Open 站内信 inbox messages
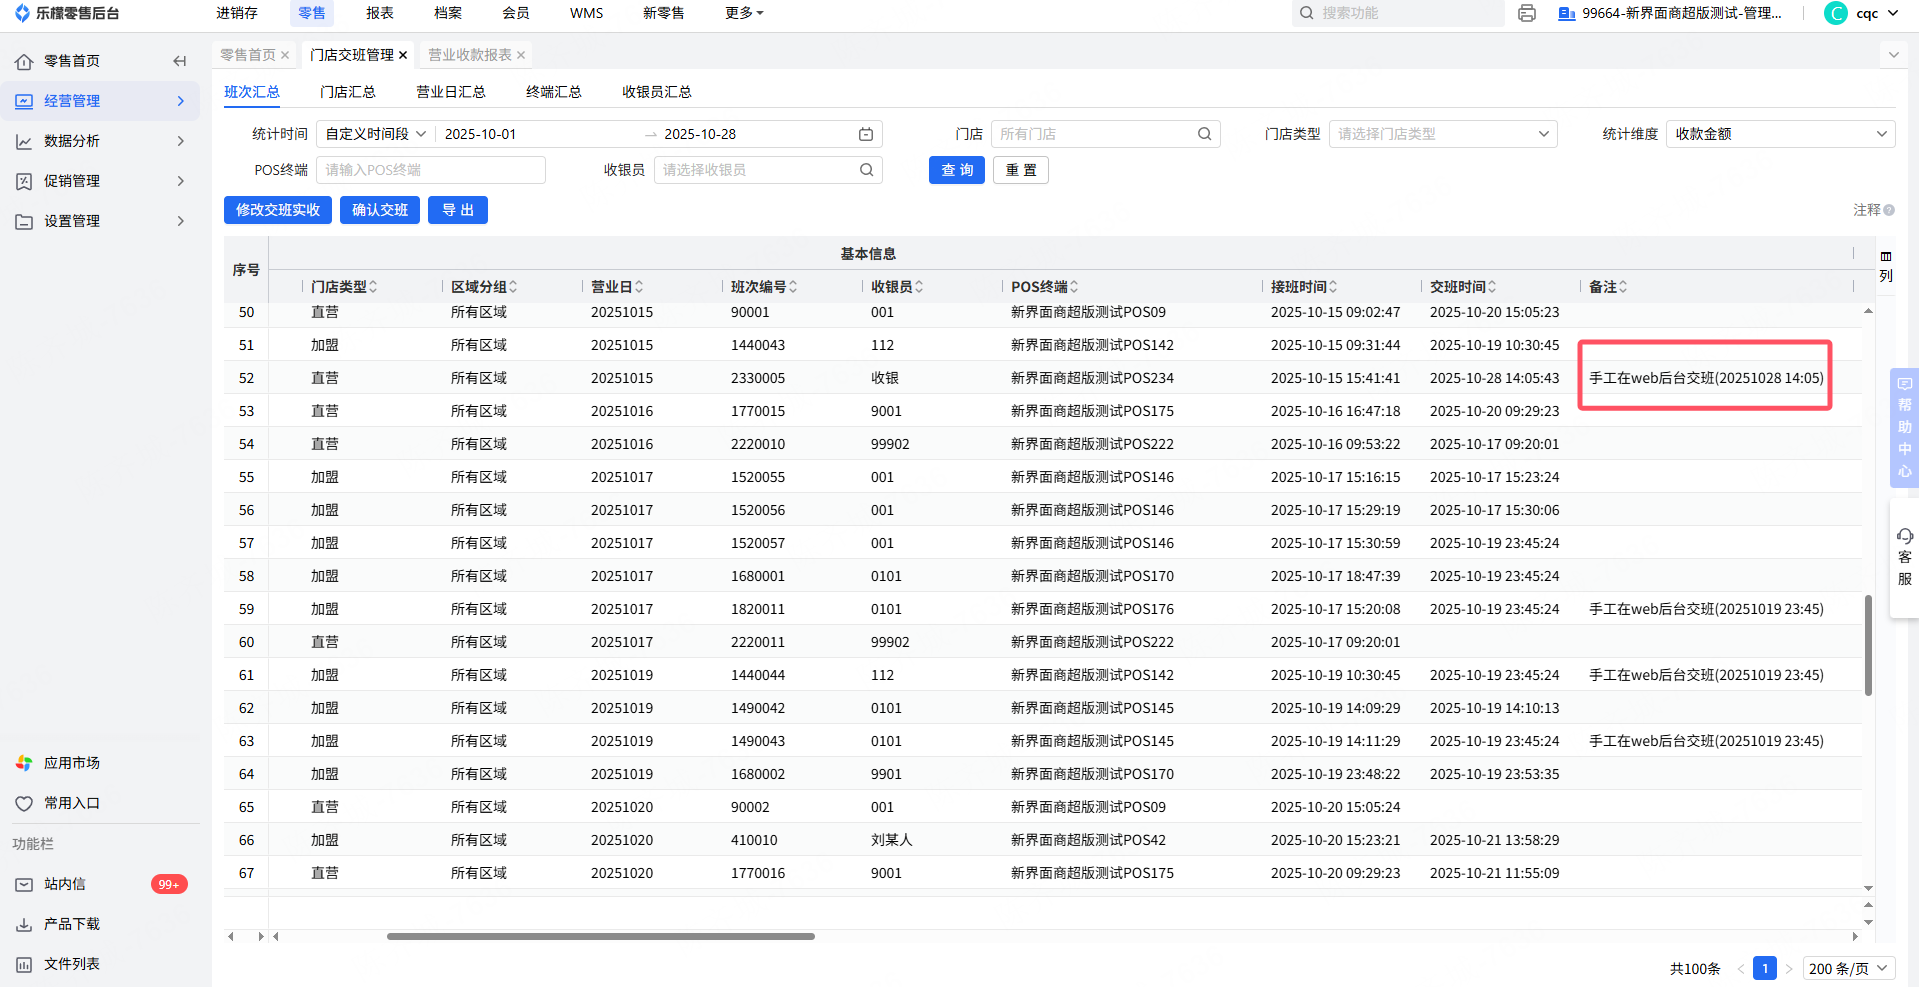The height and width of the screenshot is (987, 1919). click(65, 884)
